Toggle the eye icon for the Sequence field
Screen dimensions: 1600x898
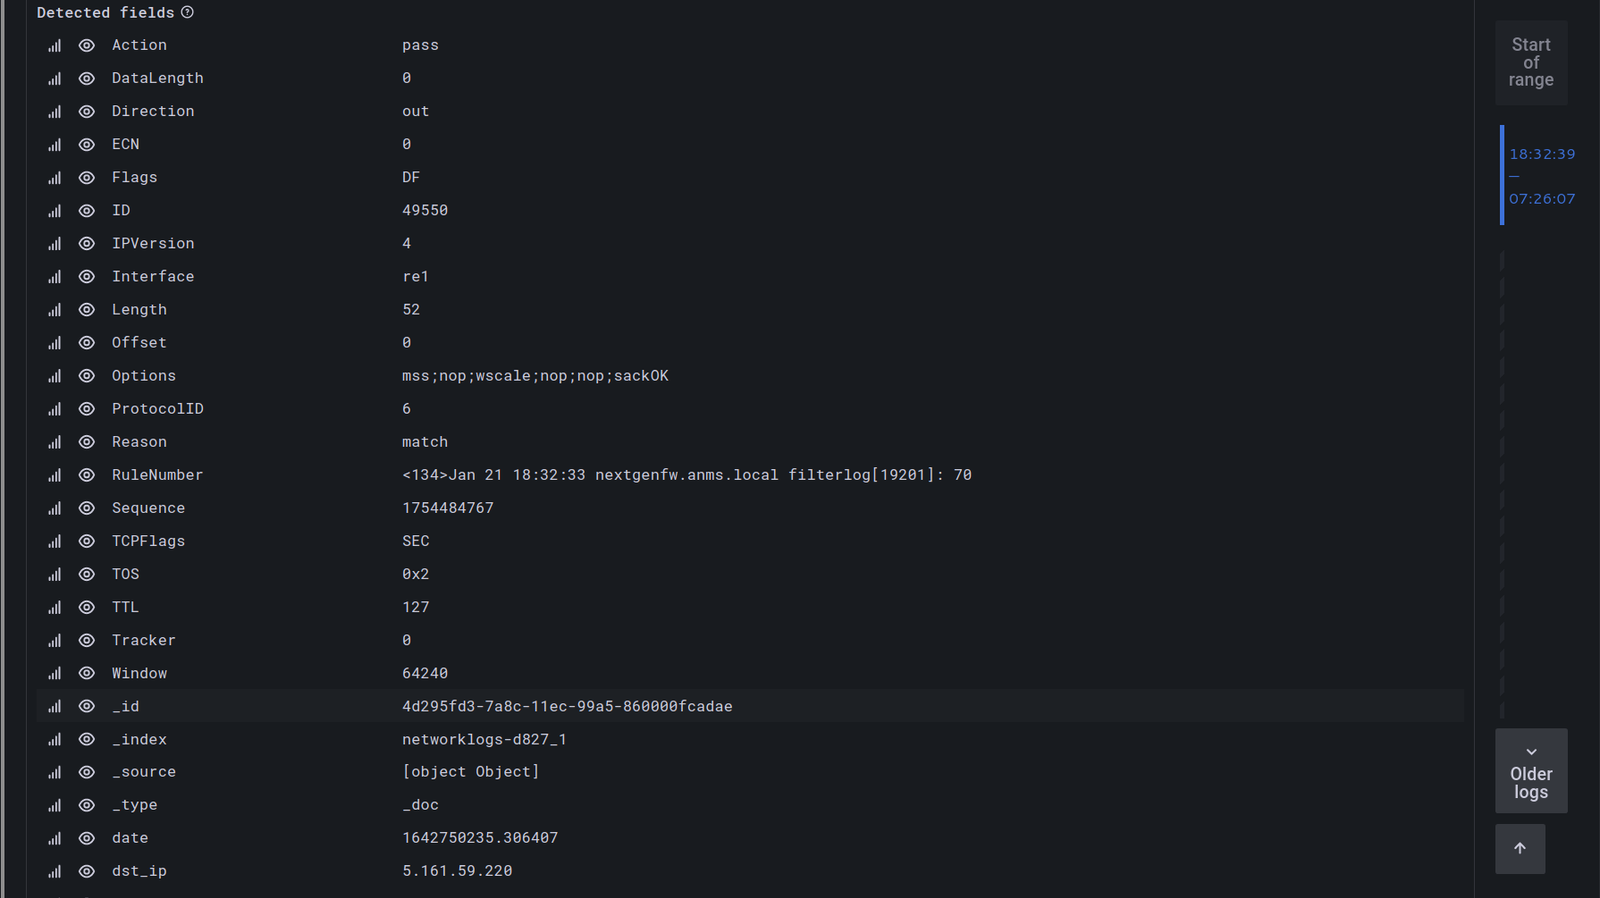(87, 508)
